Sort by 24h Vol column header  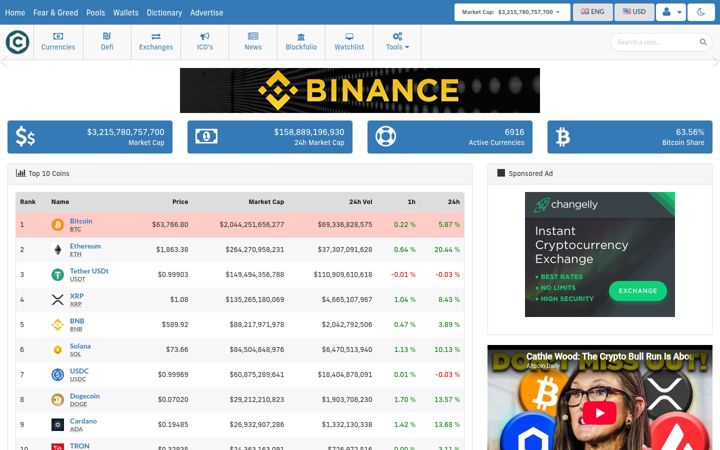360,202
